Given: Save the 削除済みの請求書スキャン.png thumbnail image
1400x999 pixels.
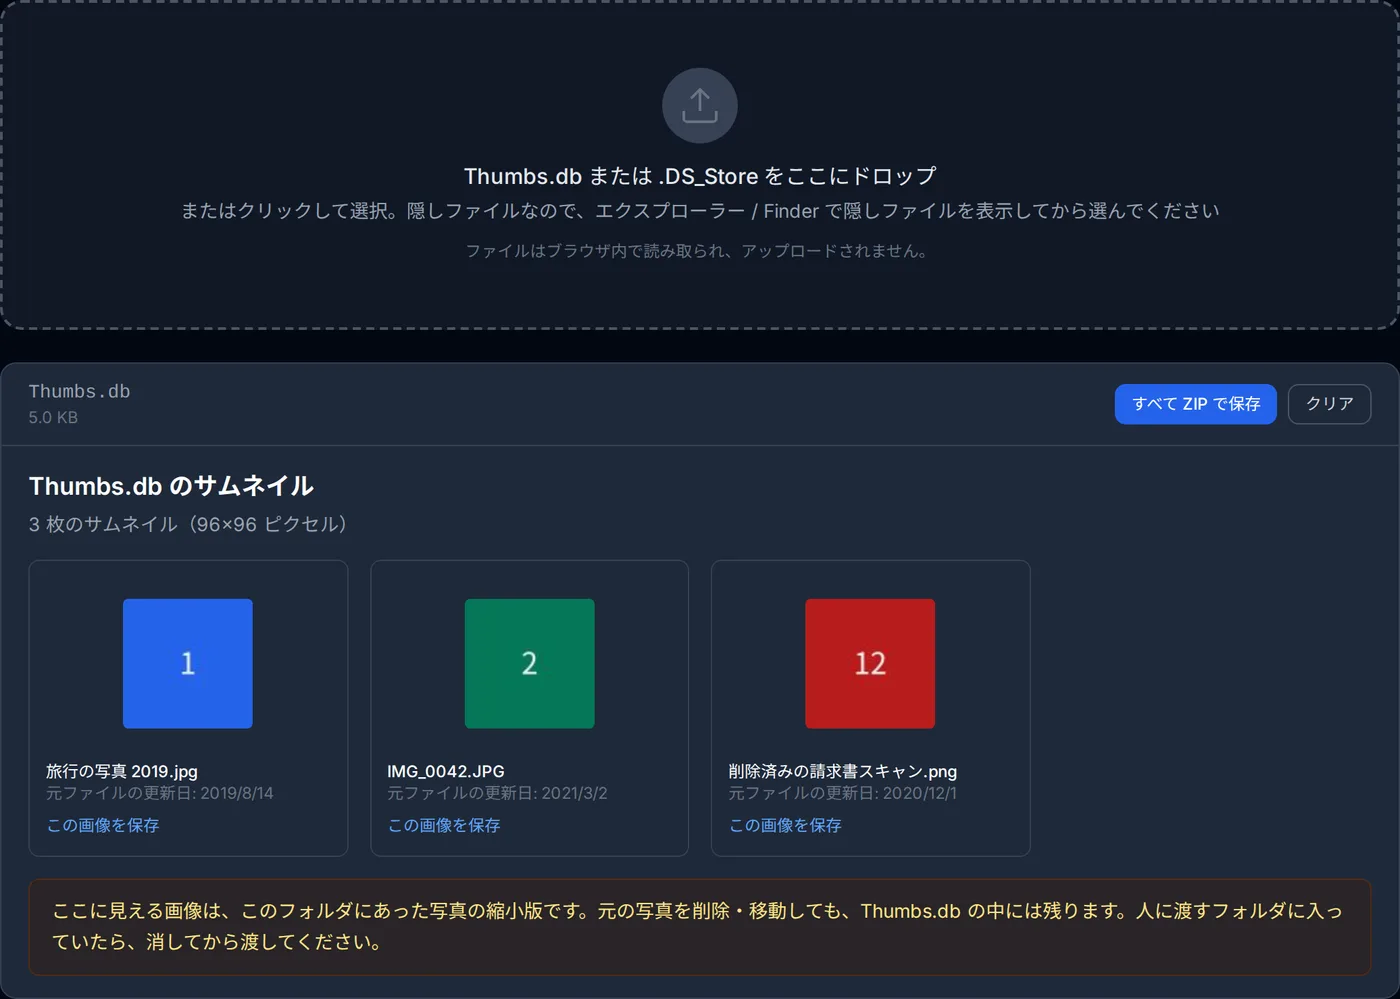Looking at the screenshot, I should click(x=785, y=825).
